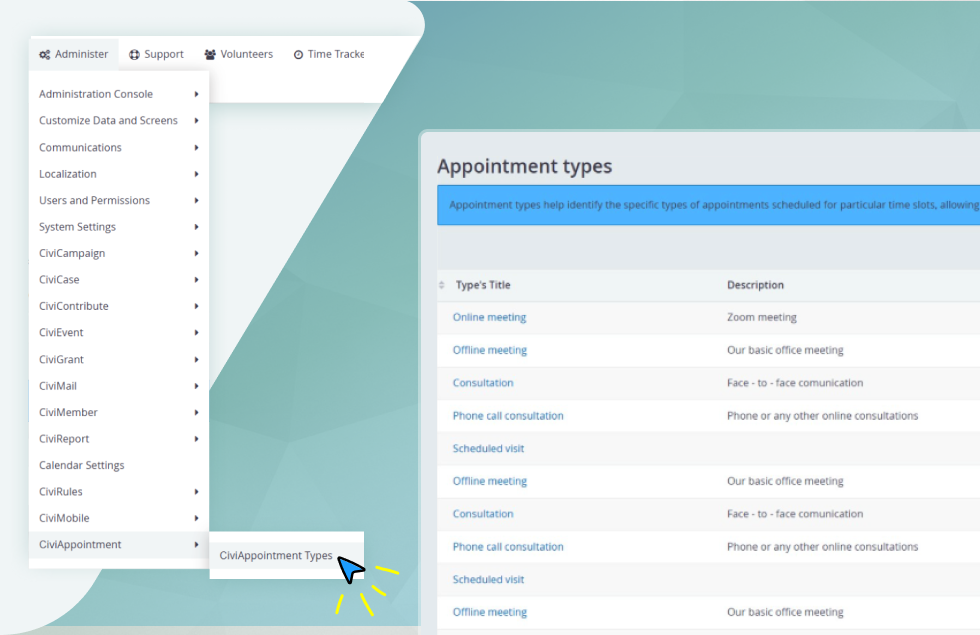Sort by Description column header
The width and height of the screenshot is (980, 635).
point(755,285)
